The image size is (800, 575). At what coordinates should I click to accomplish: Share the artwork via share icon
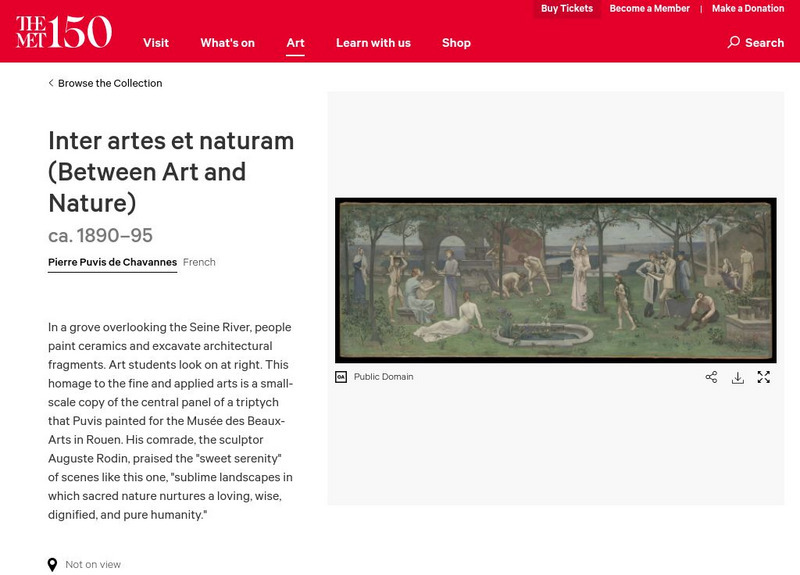tap(711, 377)
